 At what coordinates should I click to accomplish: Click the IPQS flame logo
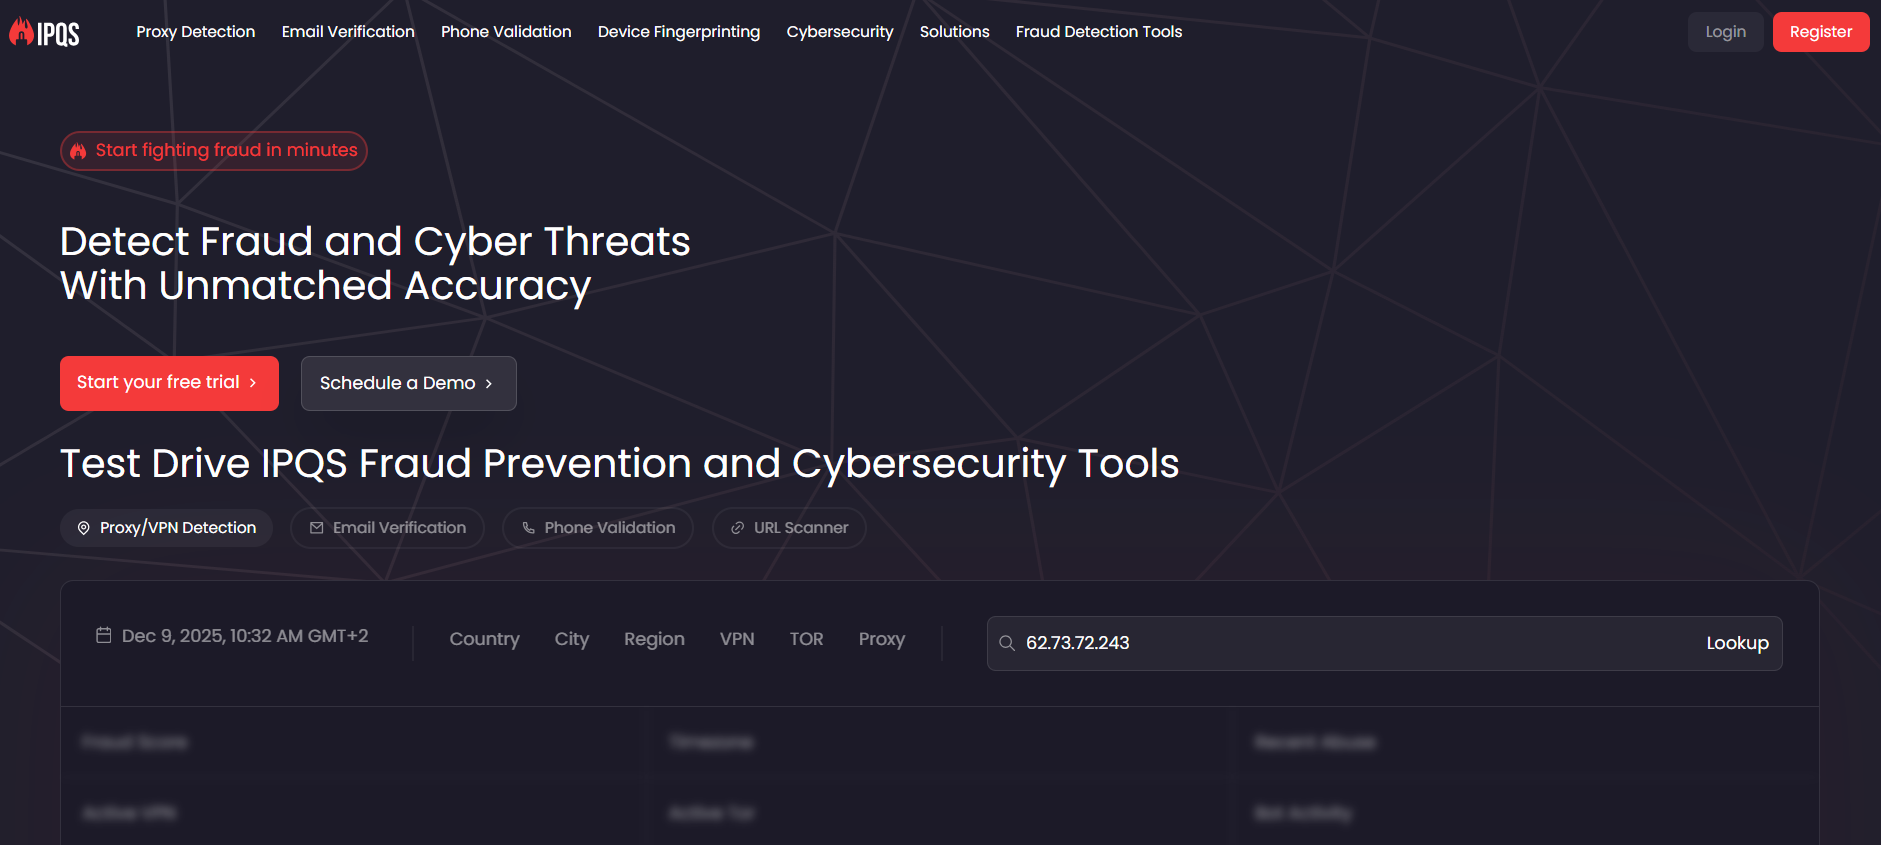point(44,32)
